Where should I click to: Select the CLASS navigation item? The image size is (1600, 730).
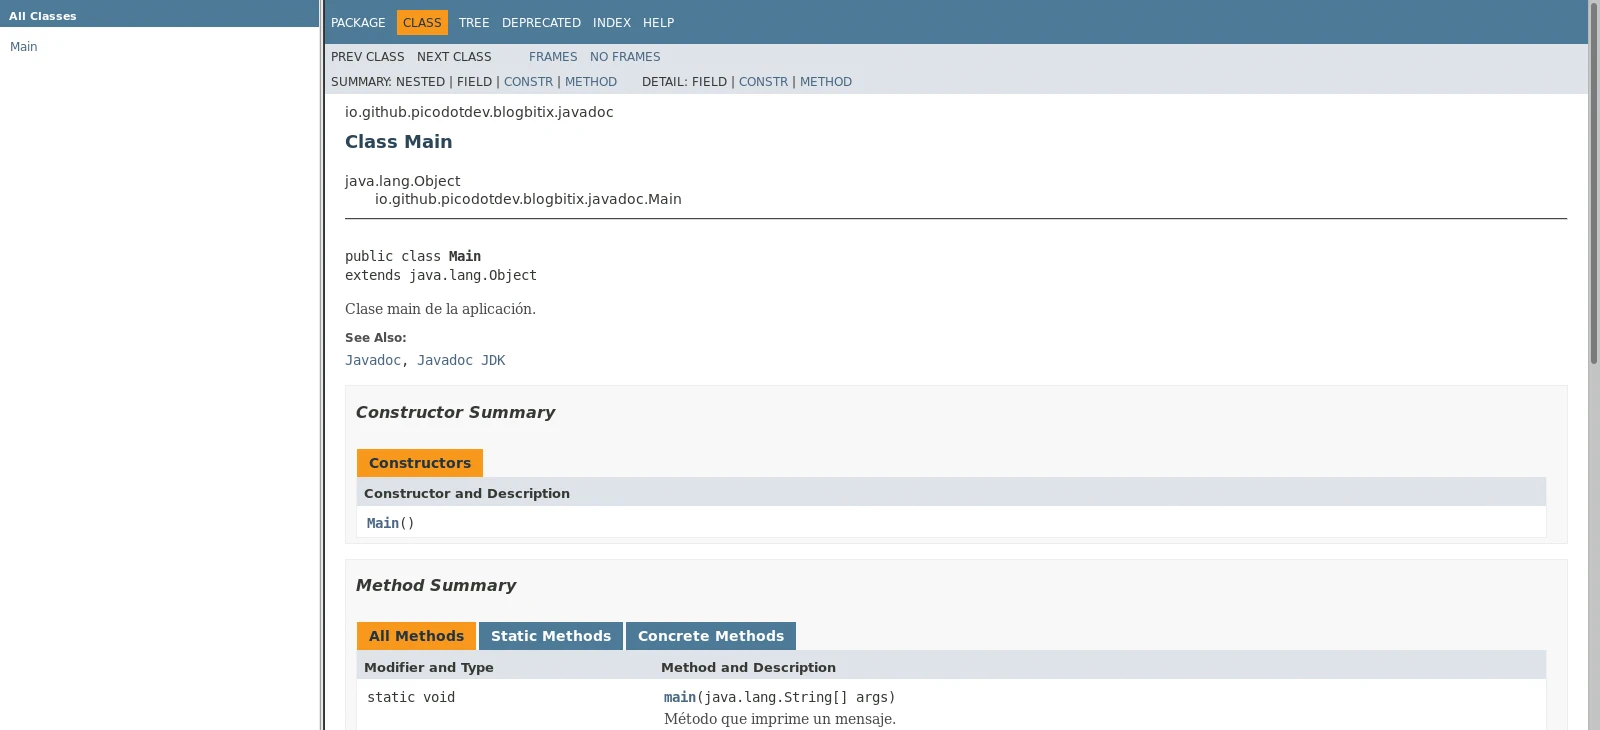coord(422,23)
